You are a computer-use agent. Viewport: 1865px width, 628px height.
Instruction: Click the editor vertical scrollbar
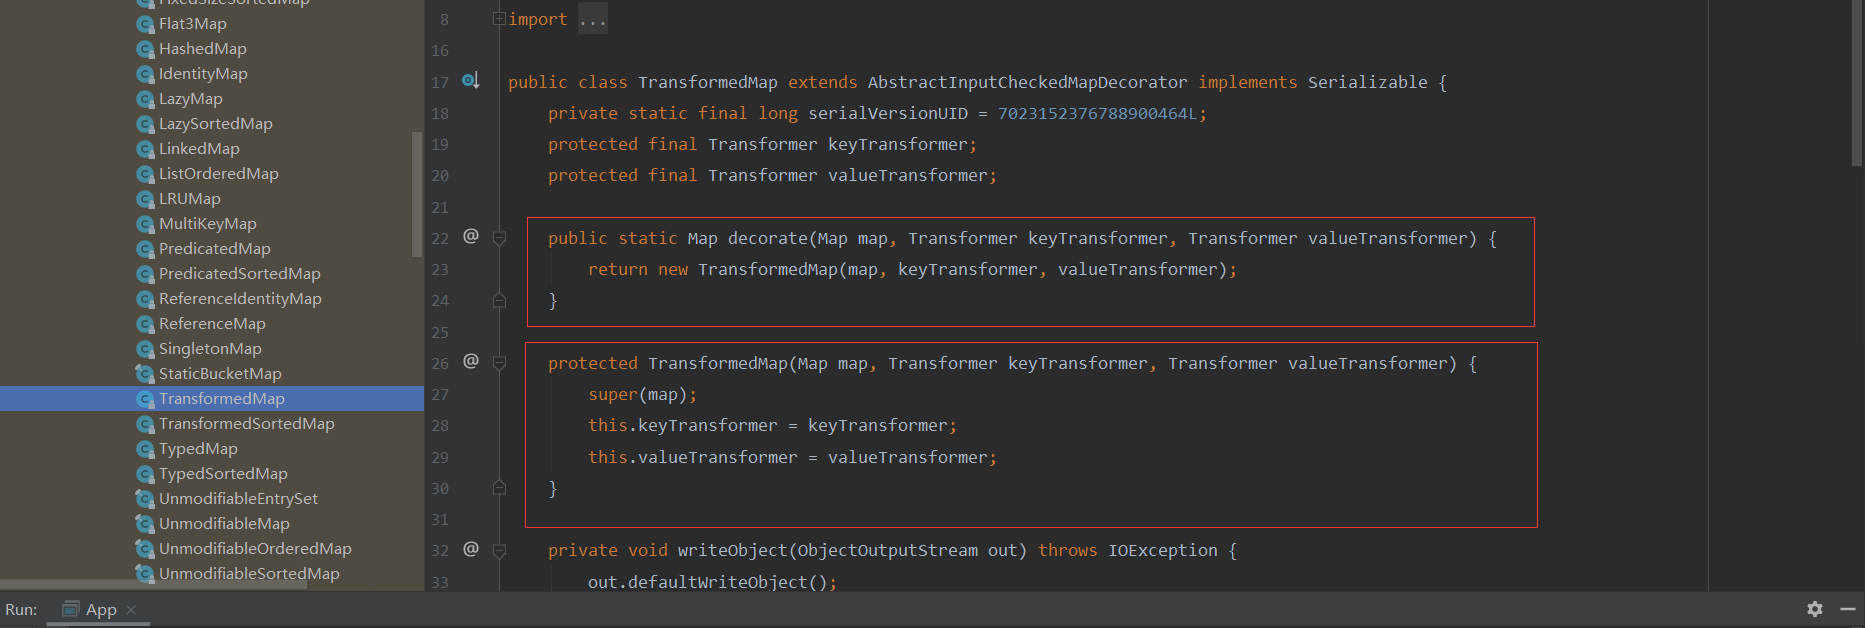pos(1857,83)
